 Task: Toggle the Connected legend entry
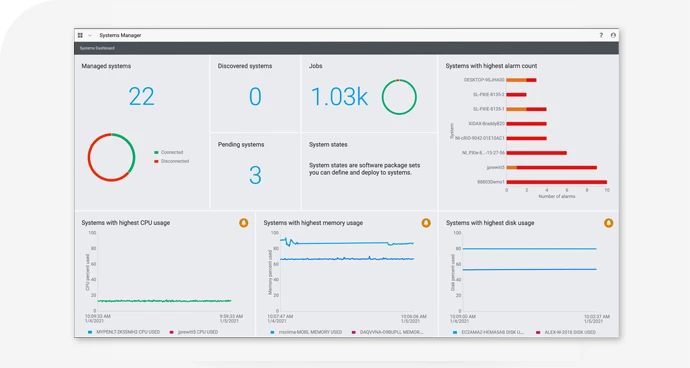coord(169,152)
